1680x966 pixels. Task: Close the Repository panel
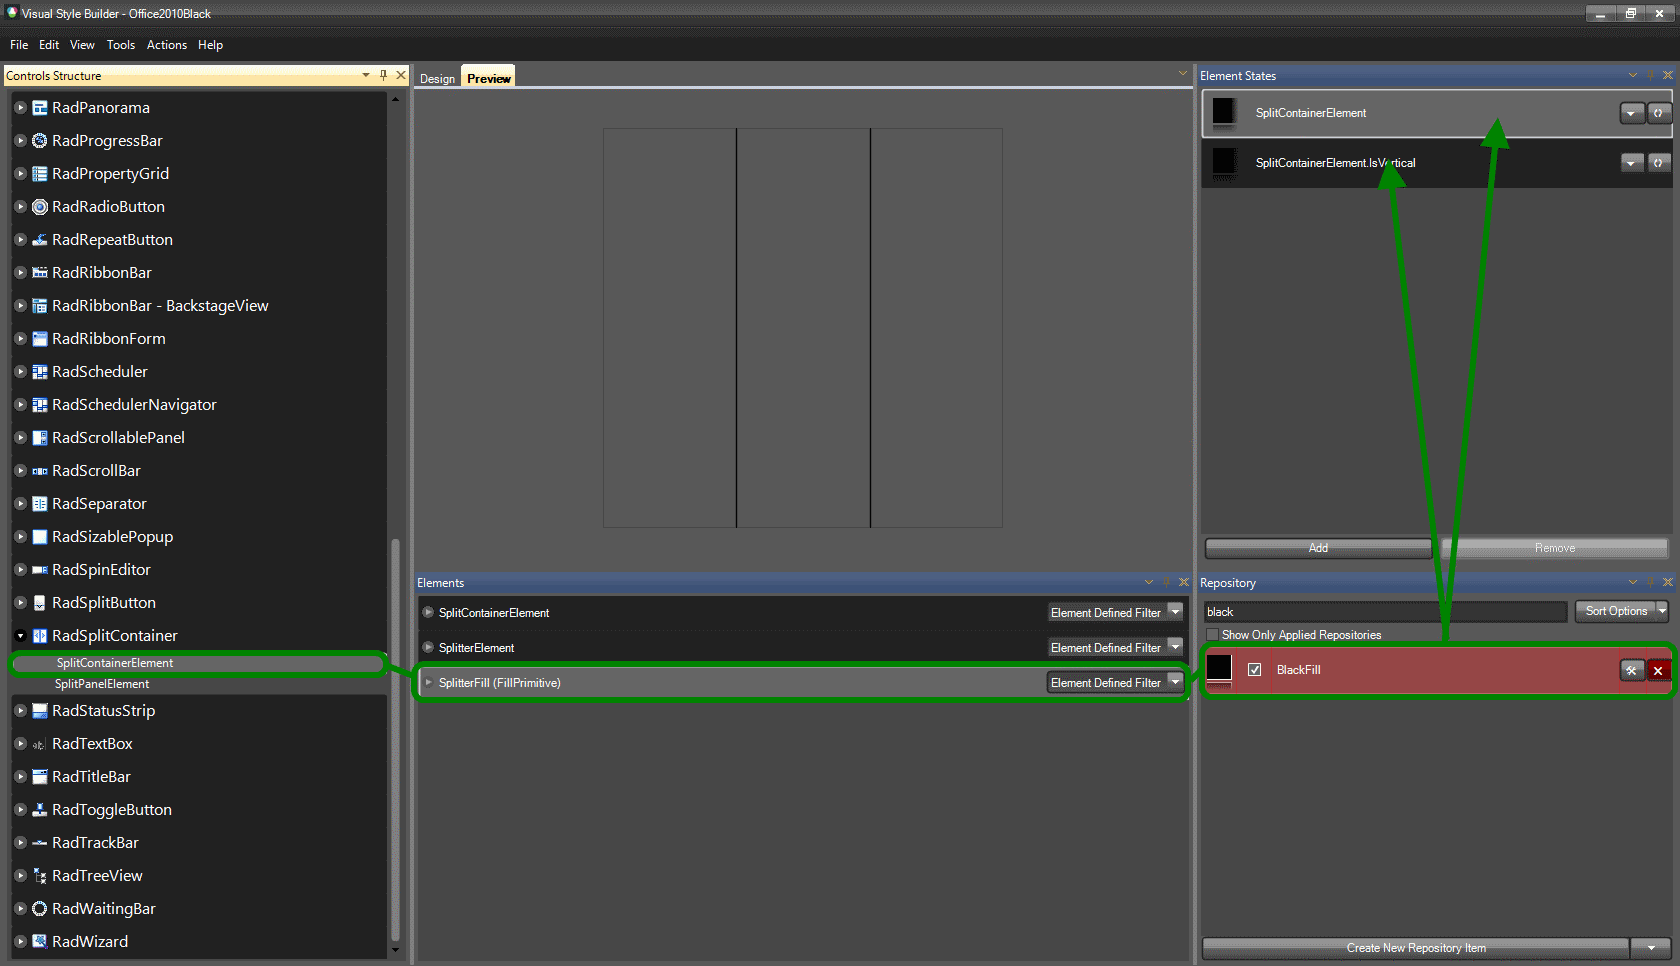[x=1667, y=582]
